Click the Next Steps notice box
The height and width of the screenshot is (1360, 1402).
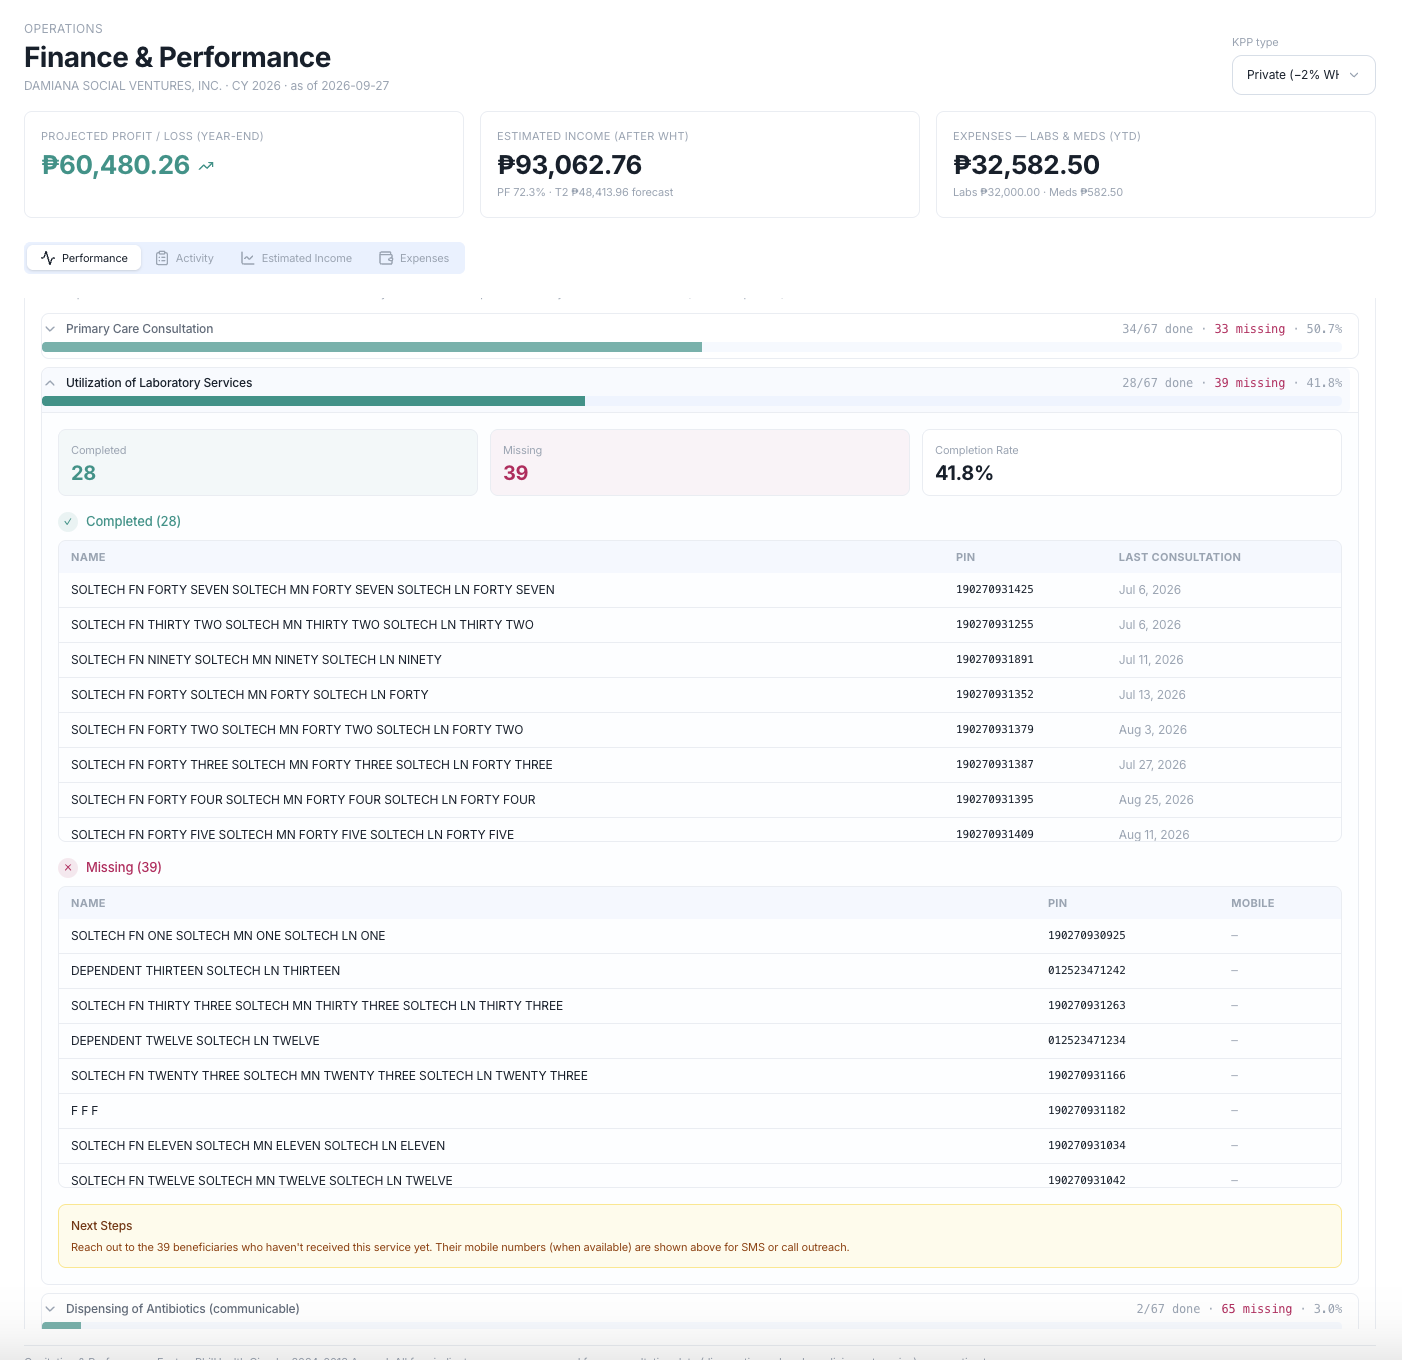(700, 1236)
